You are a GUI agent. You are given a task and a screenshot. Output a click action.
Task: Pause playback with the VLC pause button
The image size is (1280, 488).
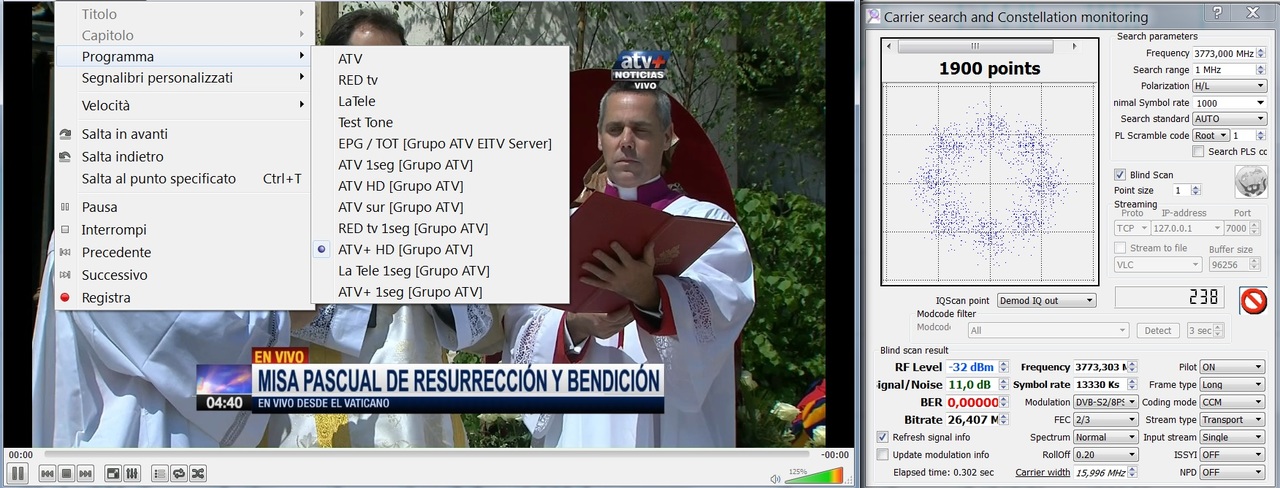(17, 473)
